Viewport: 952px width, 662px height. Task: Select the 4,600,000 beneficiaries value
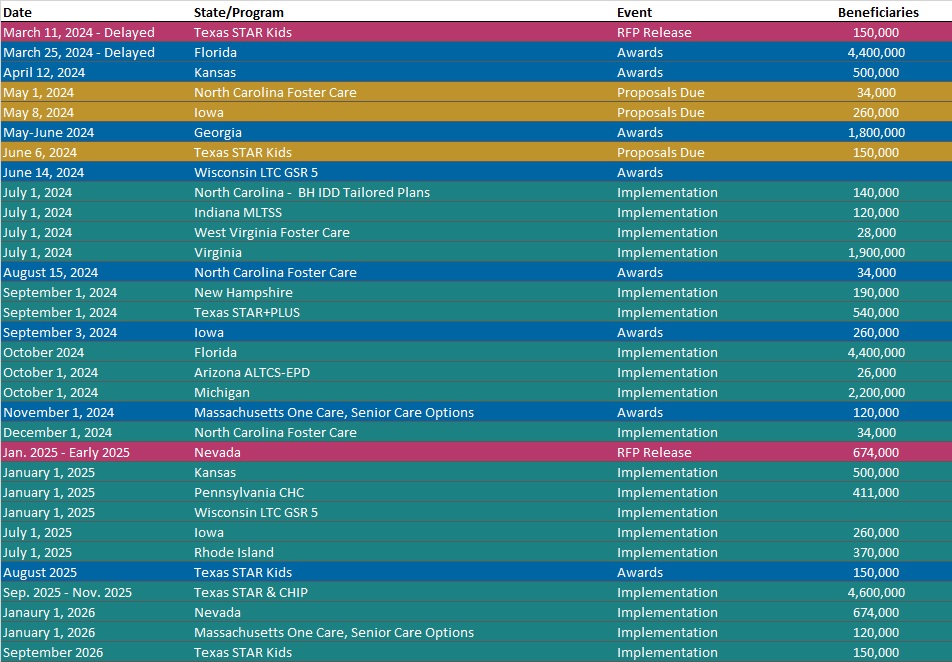pos(876,592)
